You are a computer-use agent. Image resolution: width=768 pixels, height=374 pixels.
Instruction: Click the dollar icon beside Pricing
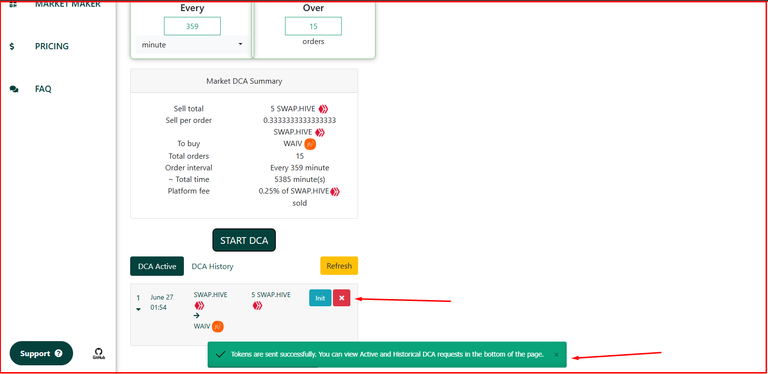(12, 47)
